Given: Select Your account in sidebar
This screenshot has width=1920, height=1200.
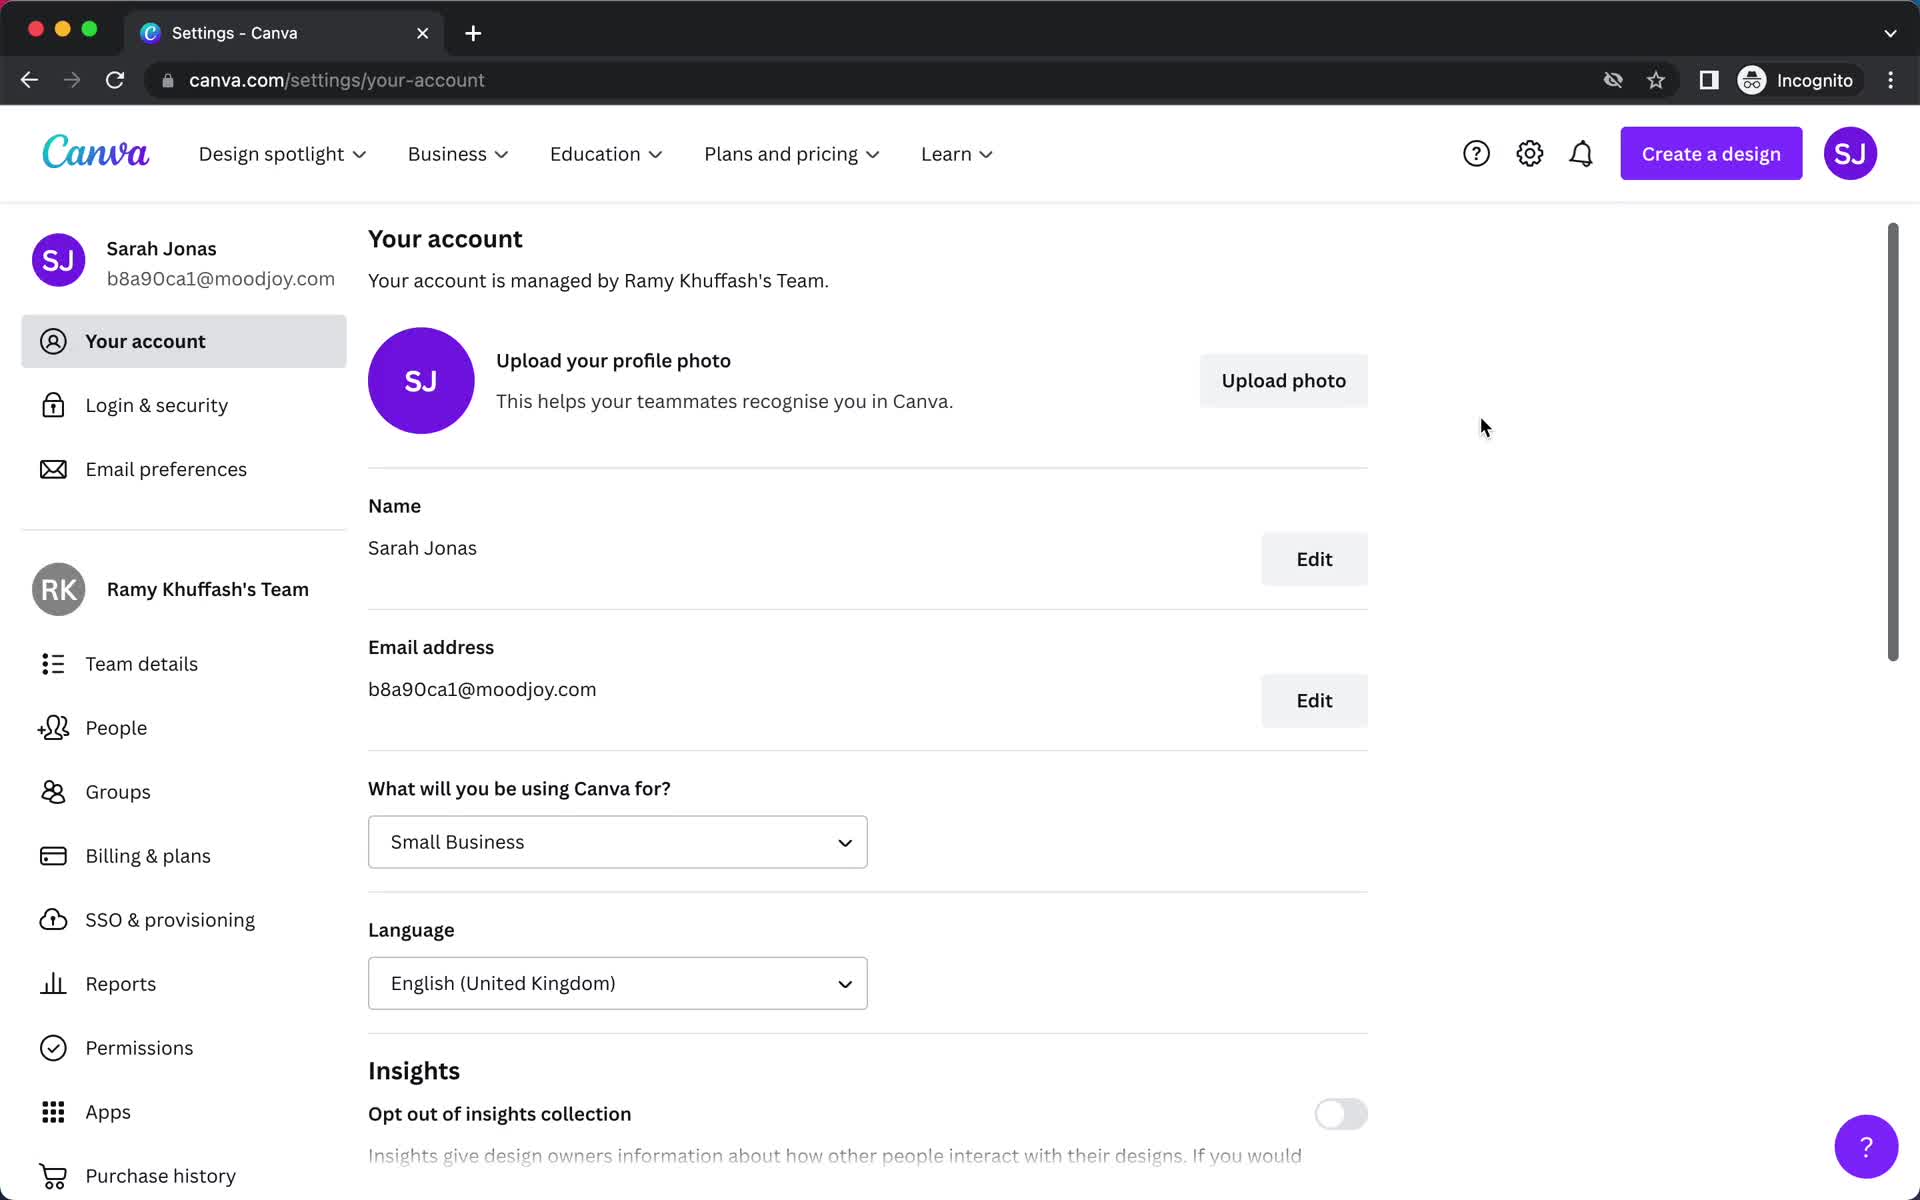Looking at the screenshot, I should 184,341.
